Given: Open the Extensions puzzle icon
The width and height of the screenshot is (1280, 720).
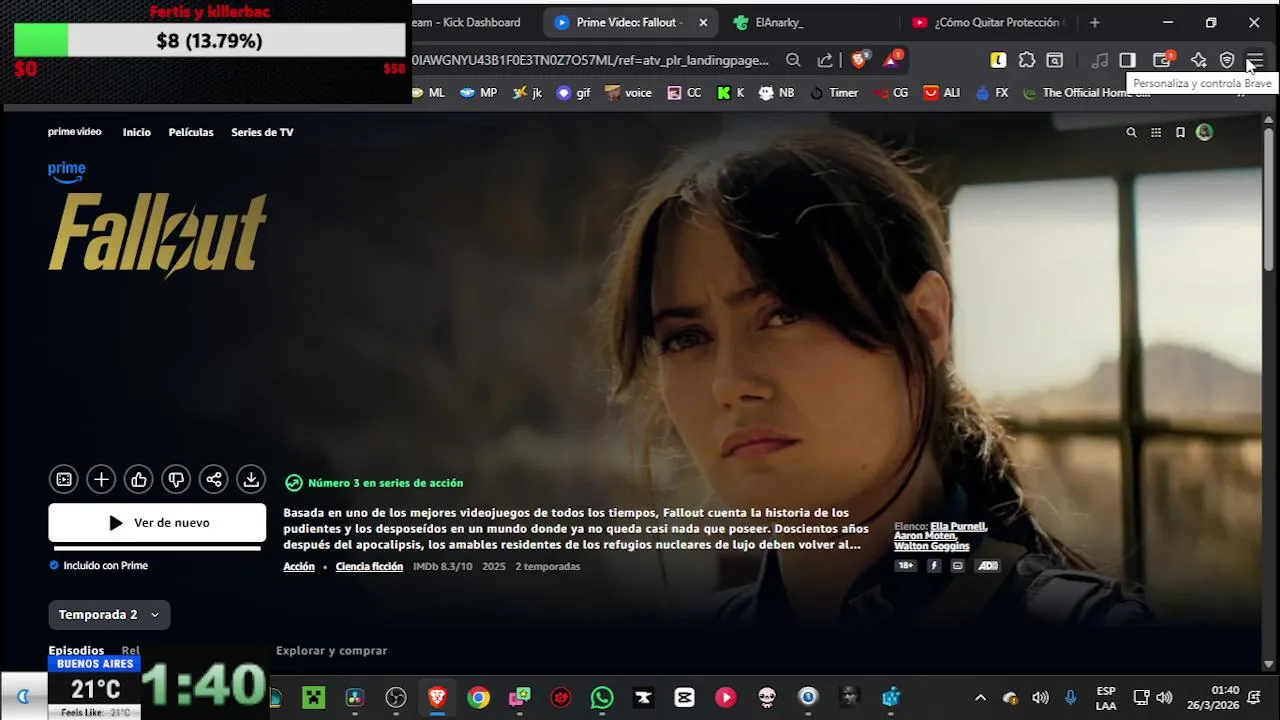Looking at the screenshot, I should click(1027, 60).
